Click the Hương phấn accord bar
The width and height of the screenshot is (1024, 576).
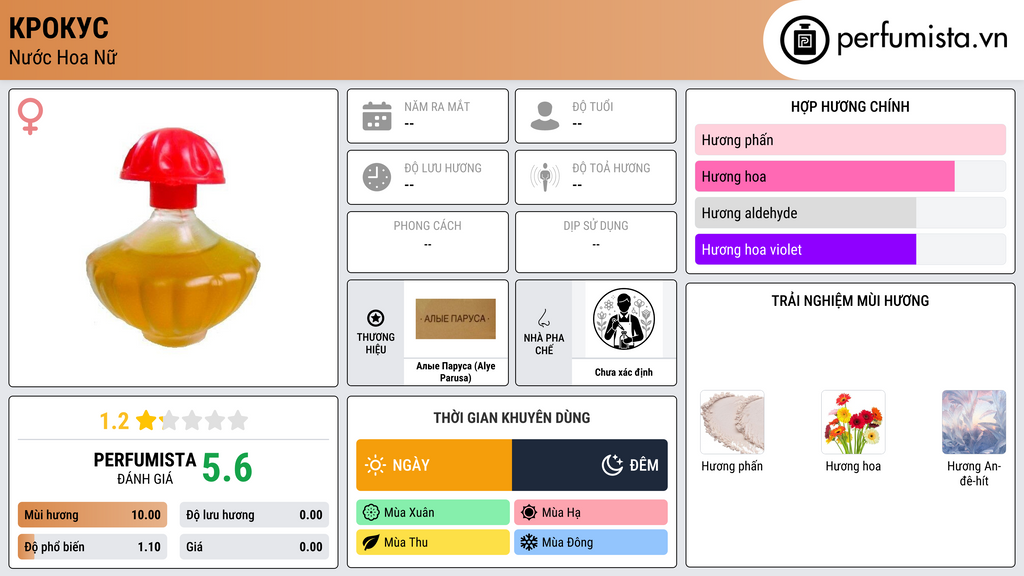(x=850, y=140)
